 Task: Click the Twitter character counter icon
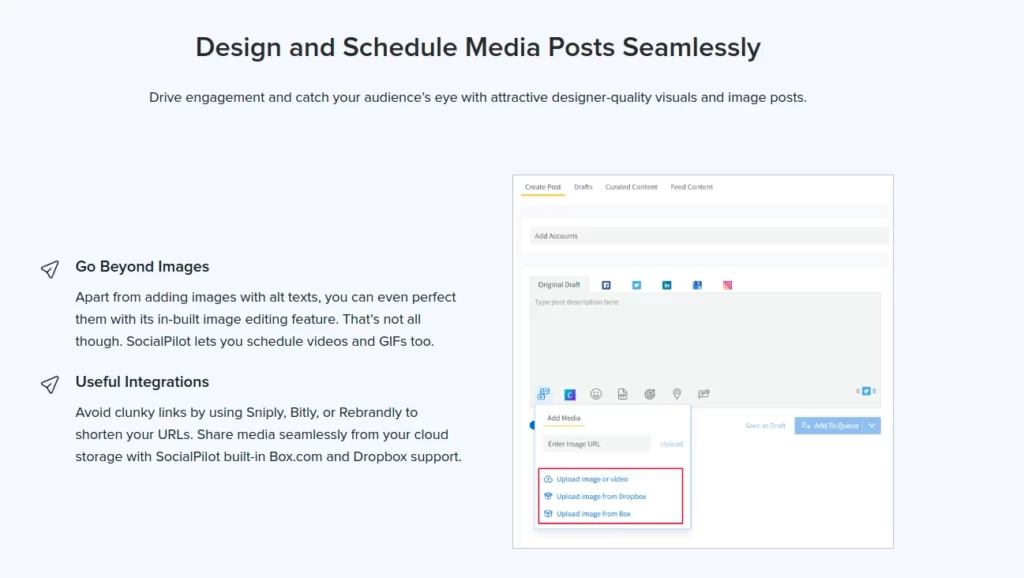point(866,391)
